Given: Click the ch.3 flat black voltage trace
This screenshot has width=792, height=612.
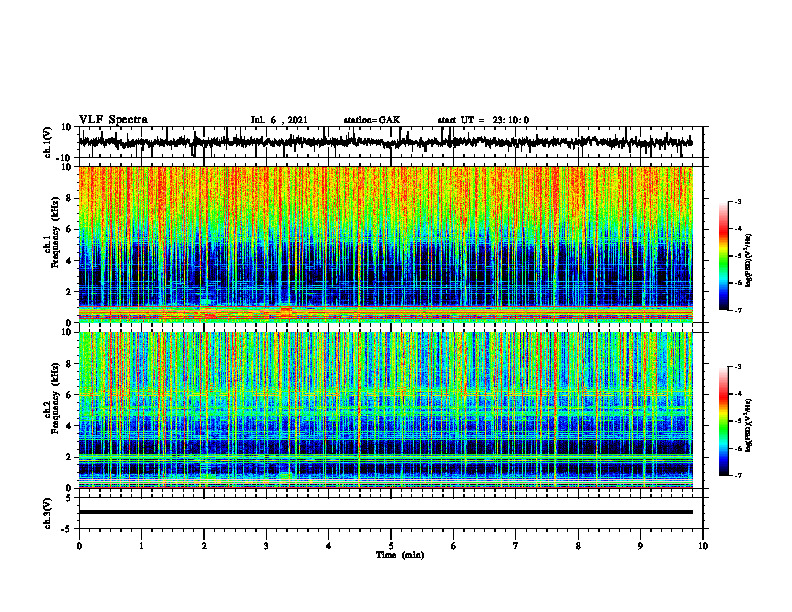Looking at the screenshot, I should [385, 512].
